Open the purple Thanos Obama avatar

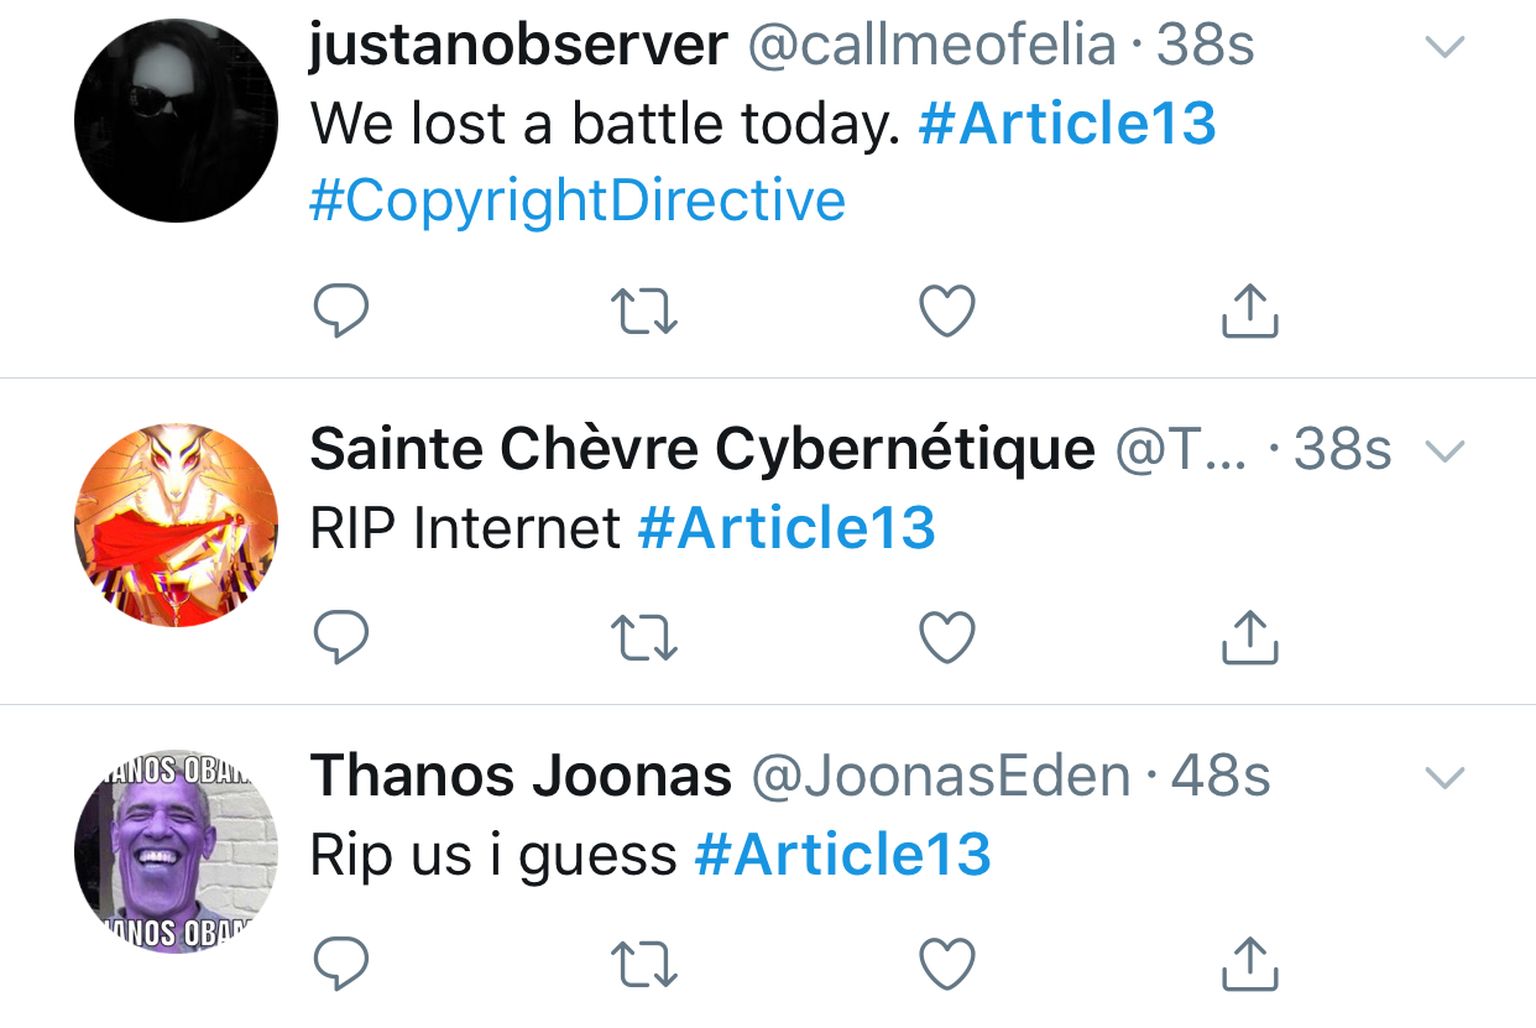[176, 852]
